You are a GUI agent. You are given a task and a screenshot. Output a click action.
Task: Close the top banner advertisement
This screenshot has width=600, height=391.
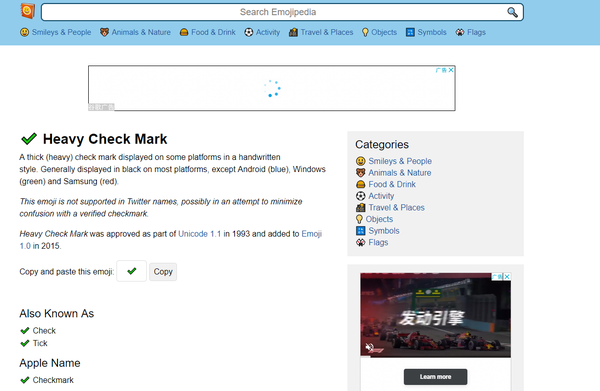pyautogui.click(x=451, y=70)
